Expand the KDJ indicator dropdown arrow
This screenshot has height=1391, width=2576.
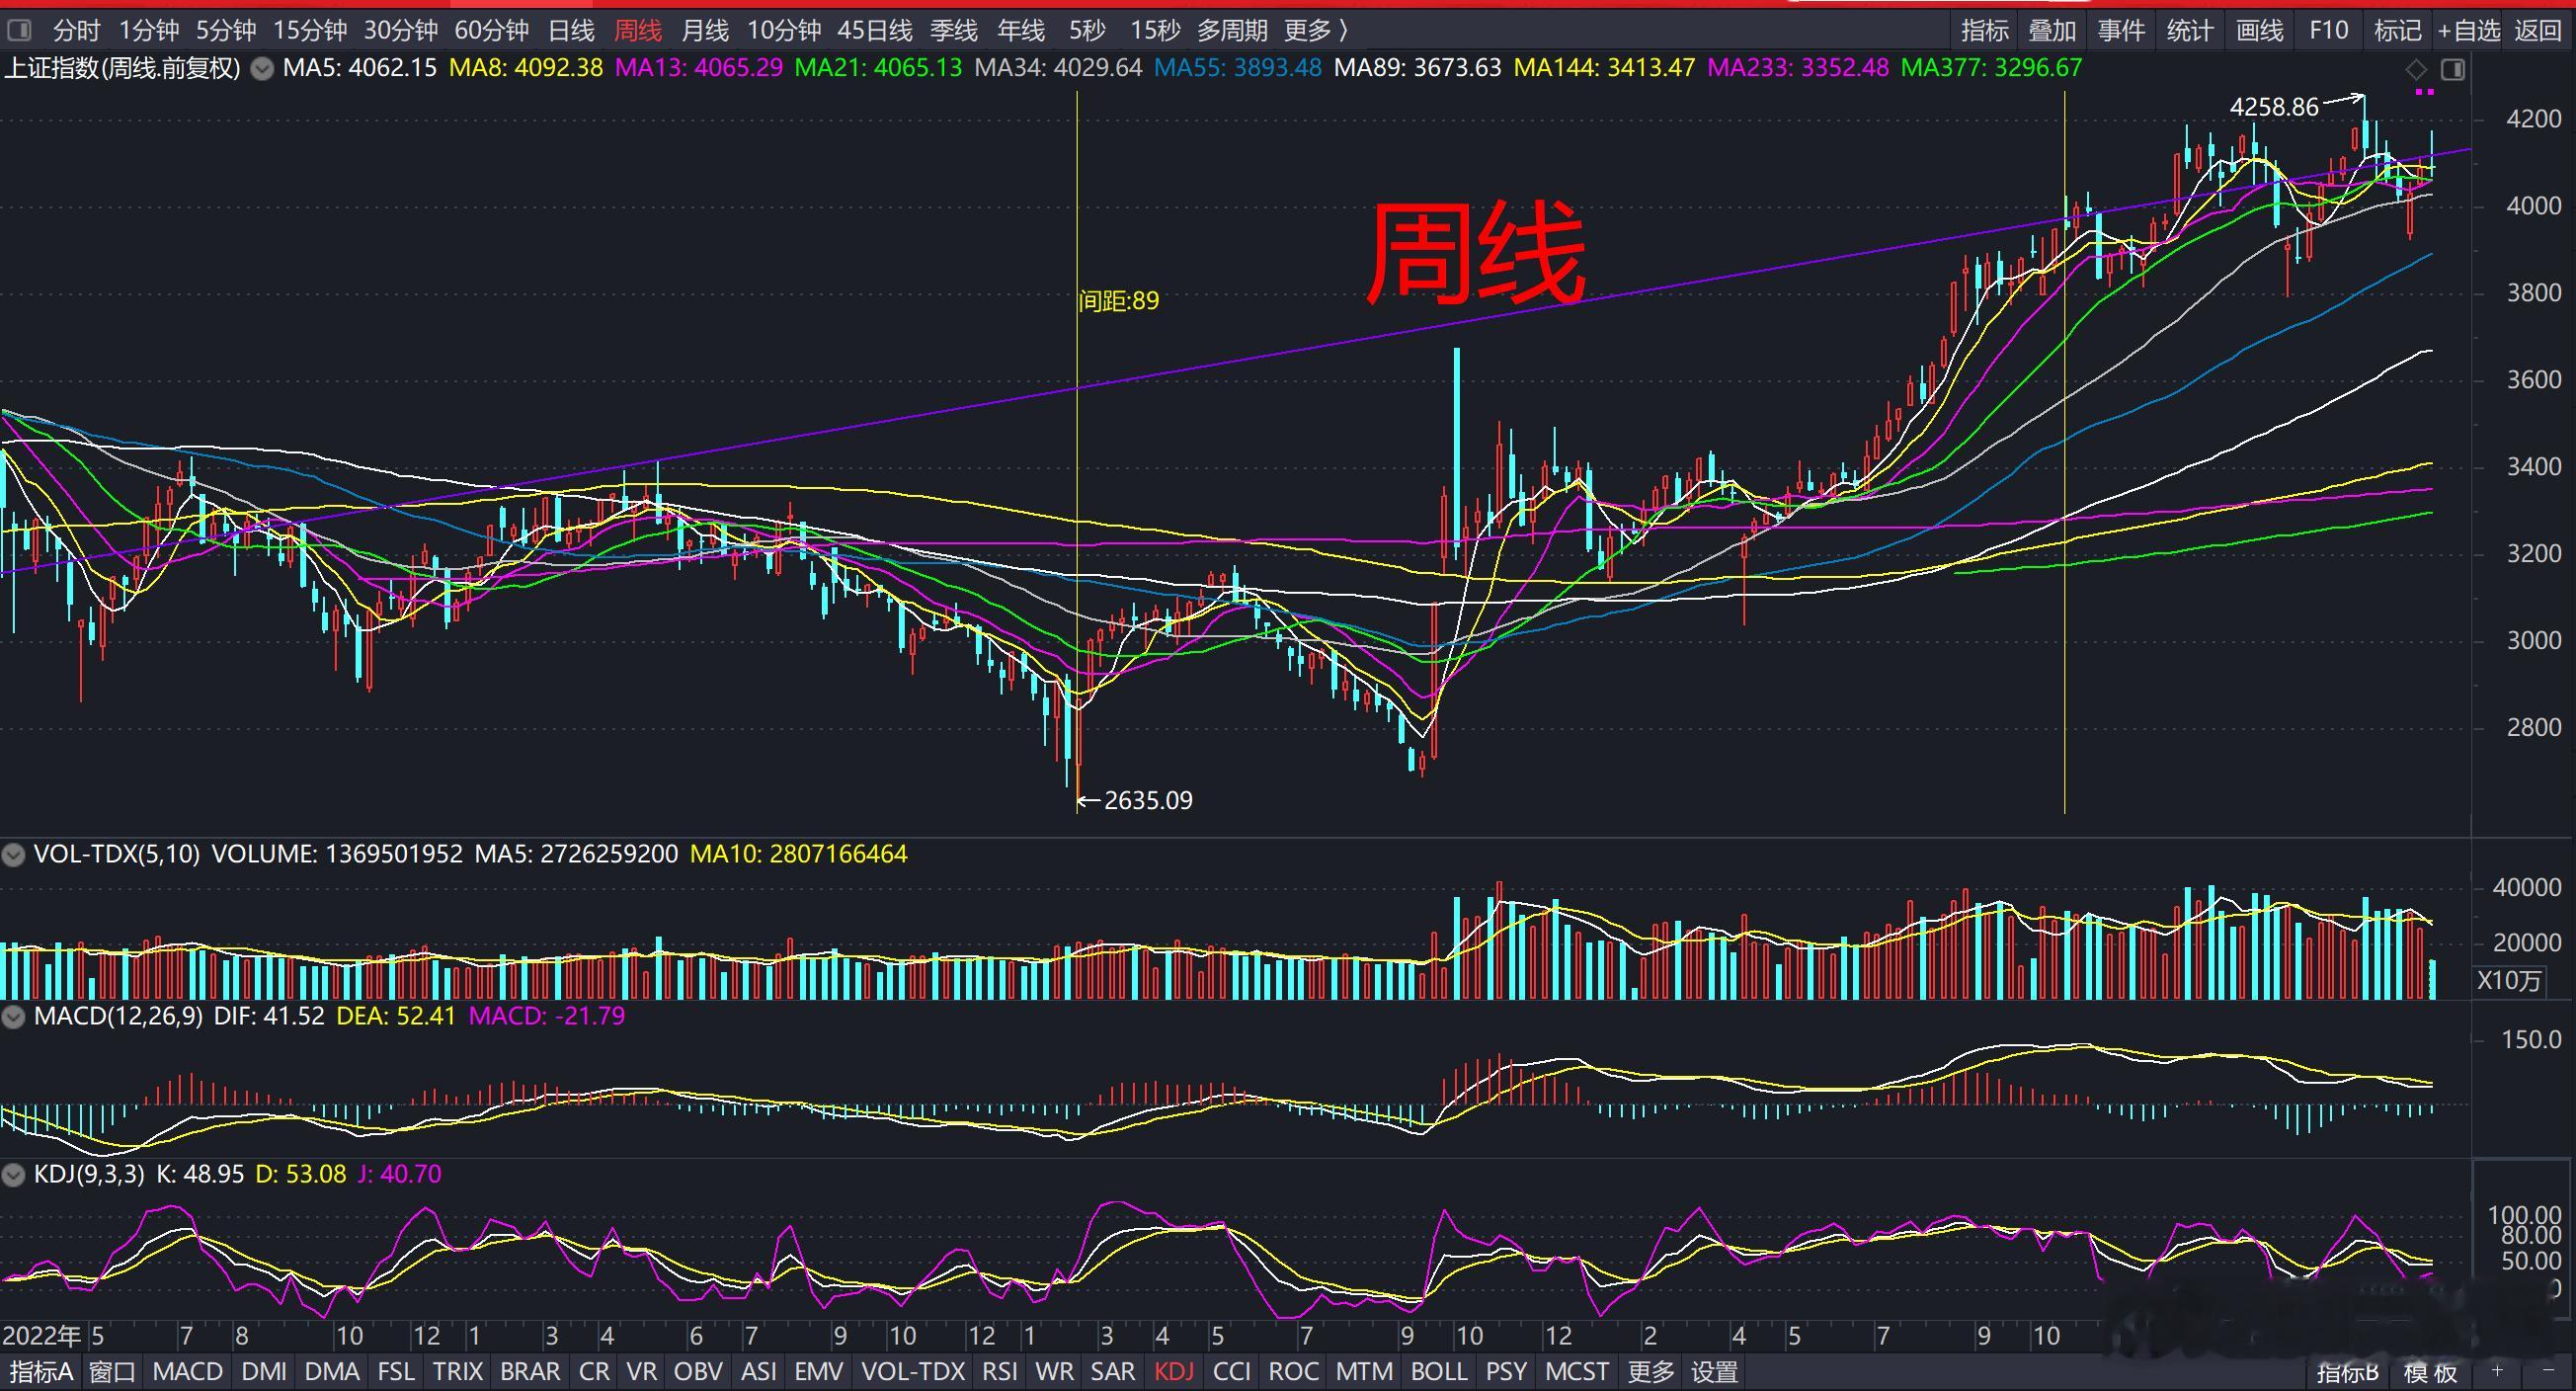pos(13,1175)
